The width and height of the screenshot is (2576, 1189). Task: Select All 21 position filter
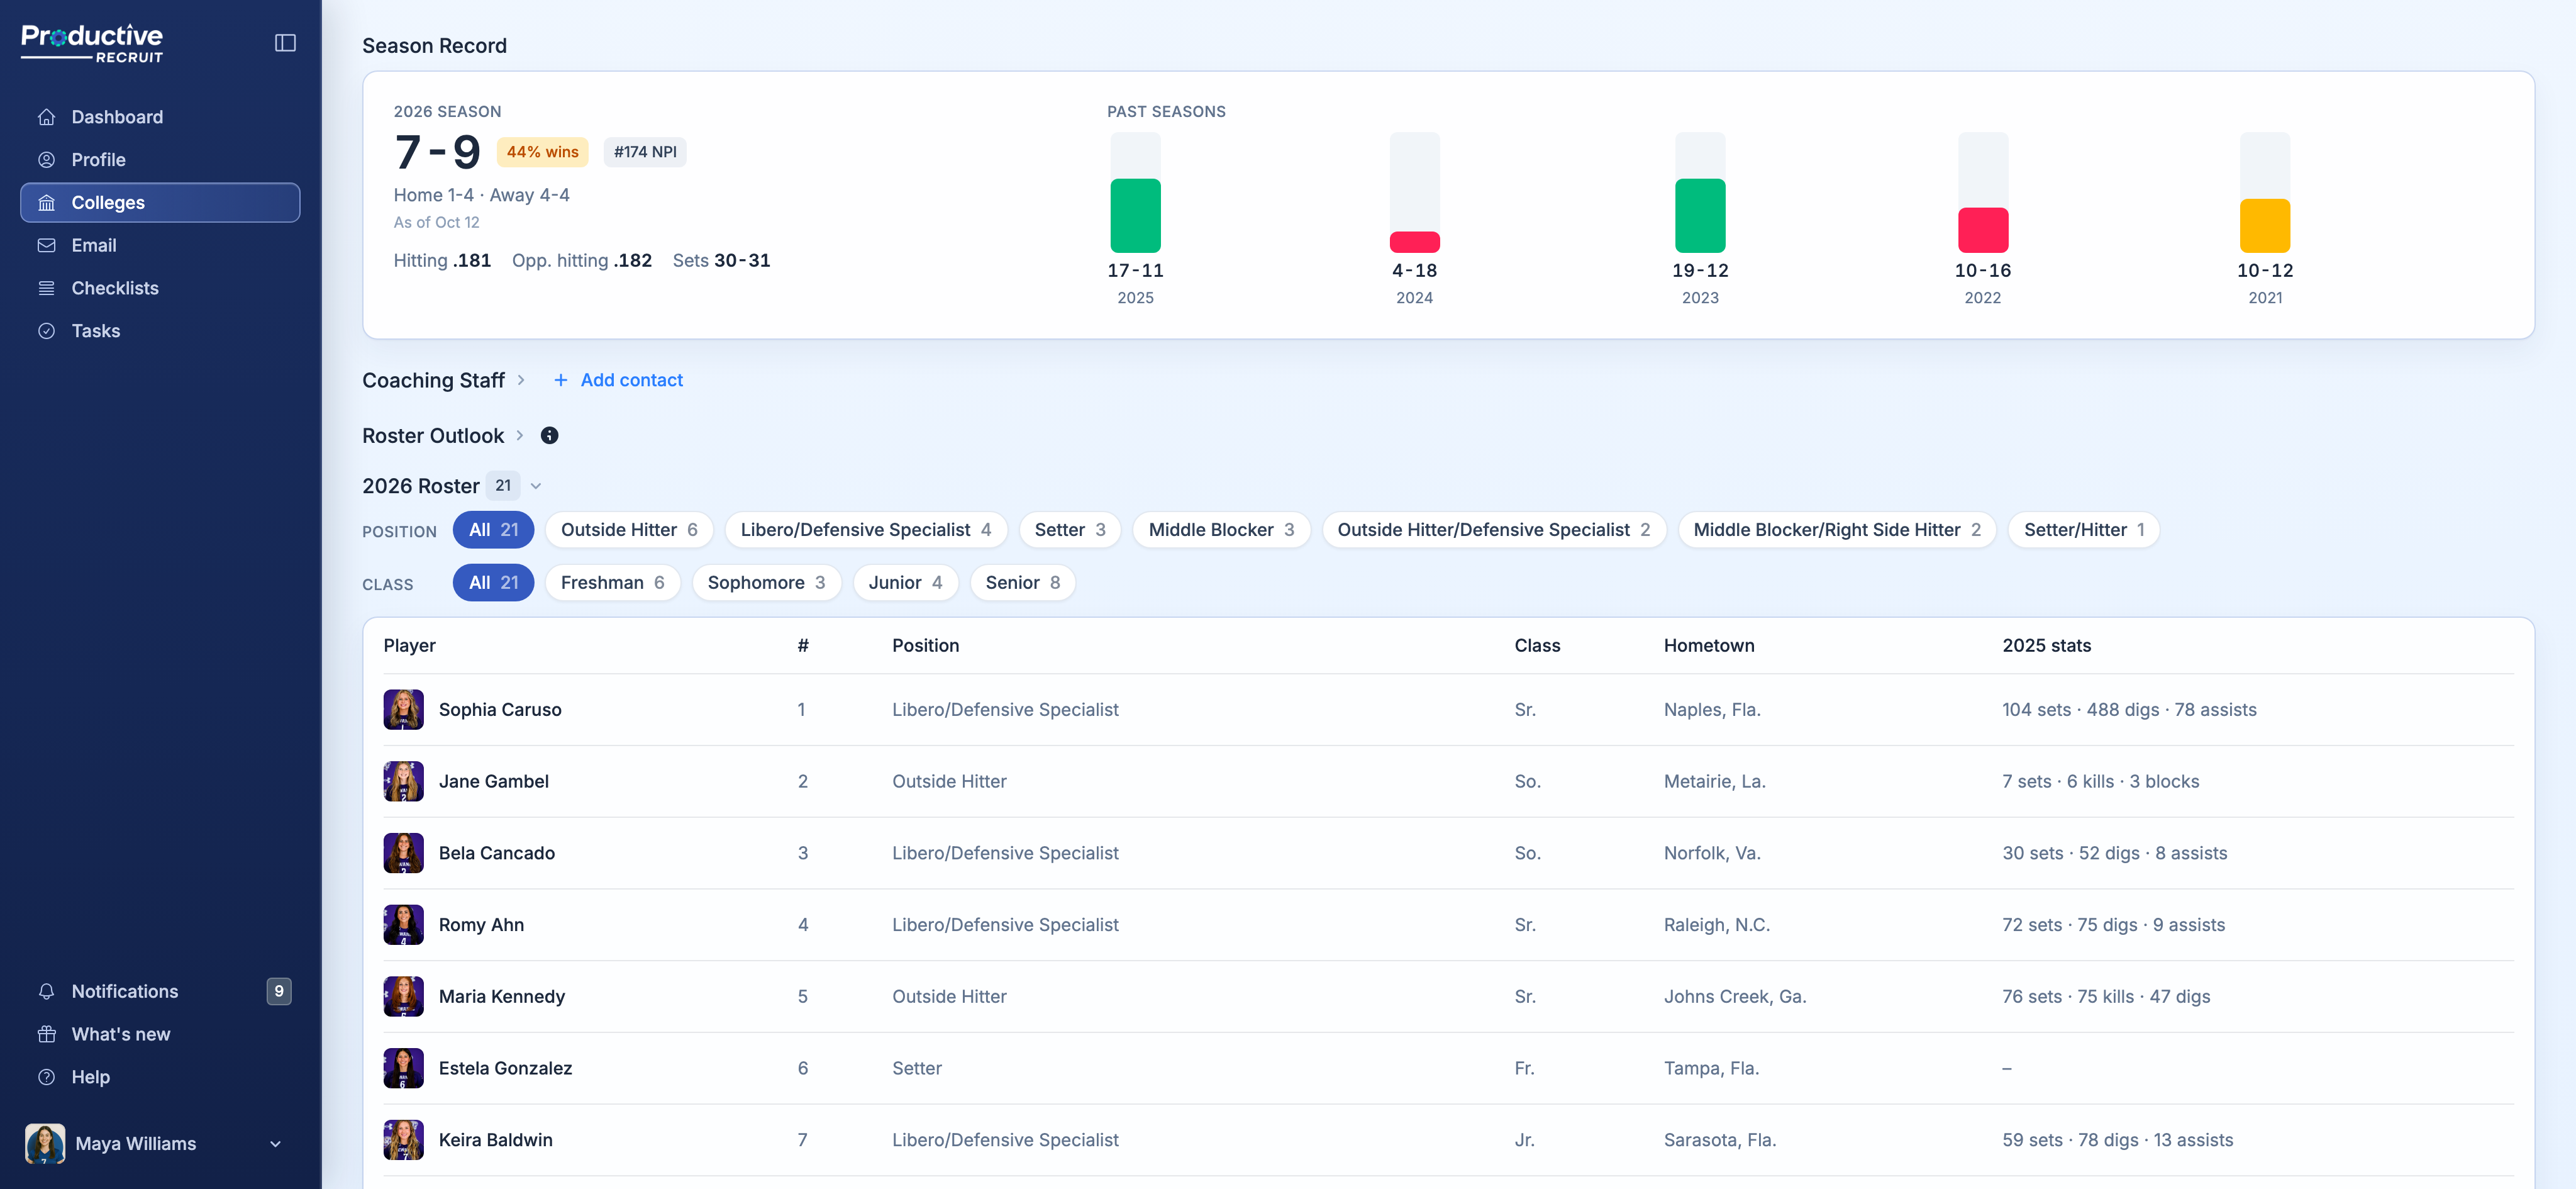[x=493, y=530]
